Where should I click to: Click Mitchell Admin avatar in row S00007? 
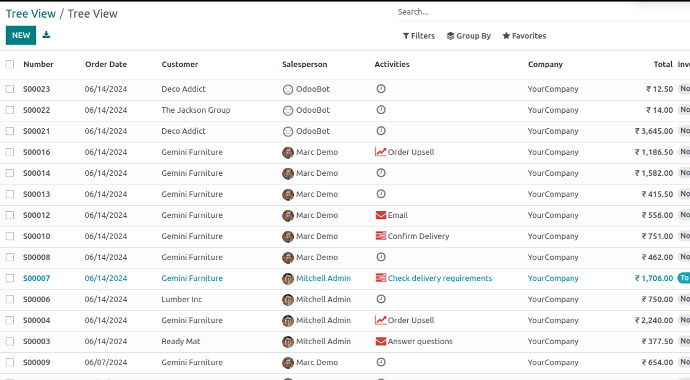288,278
